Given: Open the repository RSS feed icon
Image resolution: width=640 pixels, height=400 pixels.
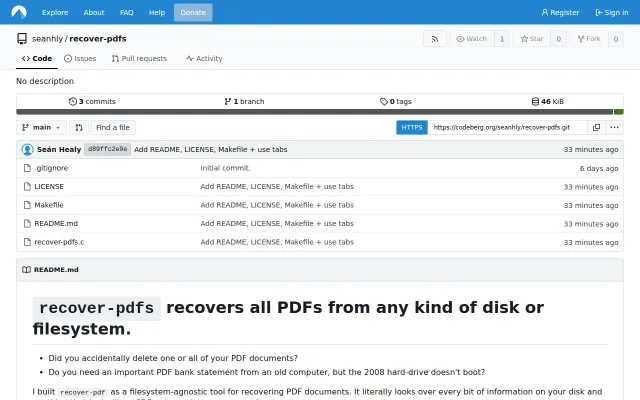Looking at the screenshot, I should pyautogui.click(x=435, y=39).
